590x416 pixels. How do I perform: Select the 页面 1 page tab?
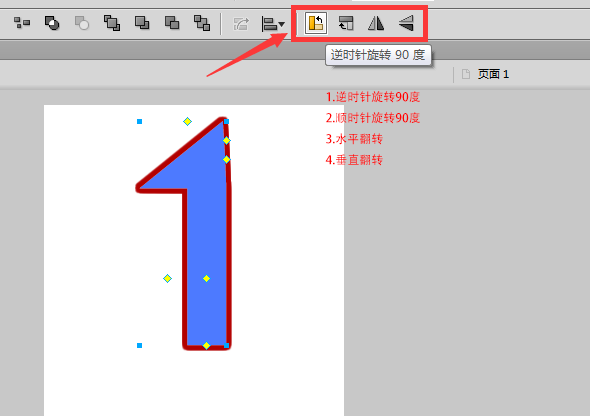[493, 74]
